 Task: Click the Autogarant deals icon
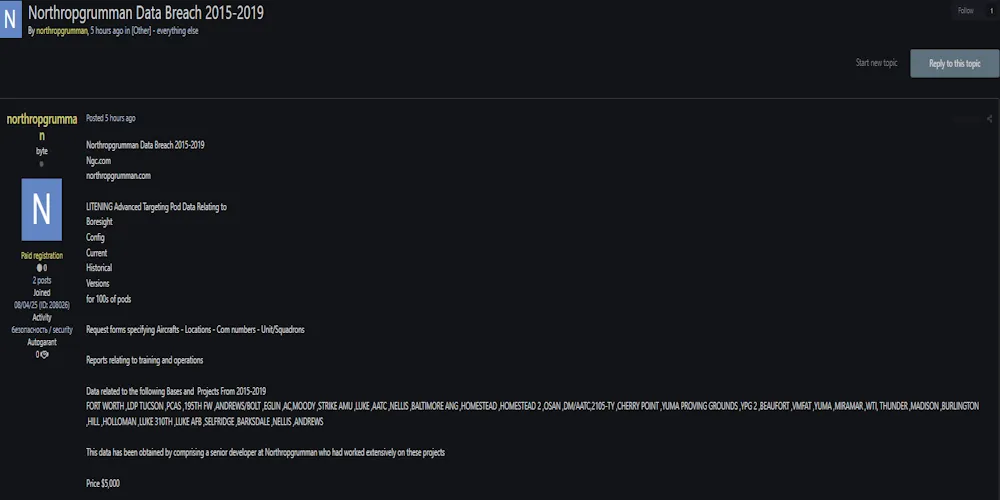pyautogui.click(x=42, y=354)
